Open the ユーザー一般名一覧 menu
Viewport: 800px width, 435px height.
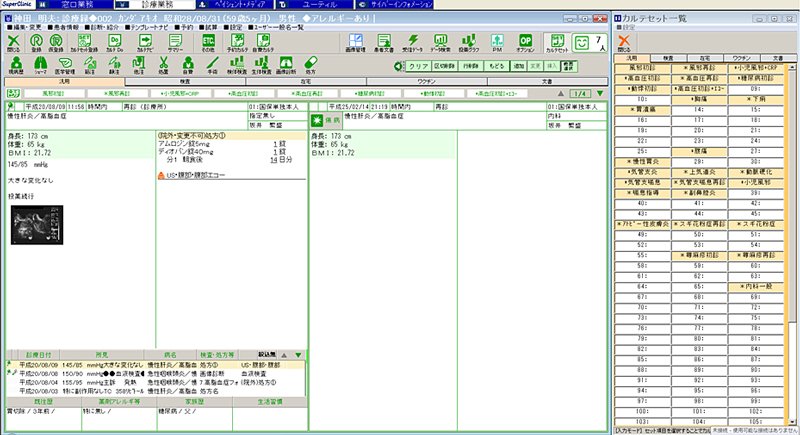276,27
